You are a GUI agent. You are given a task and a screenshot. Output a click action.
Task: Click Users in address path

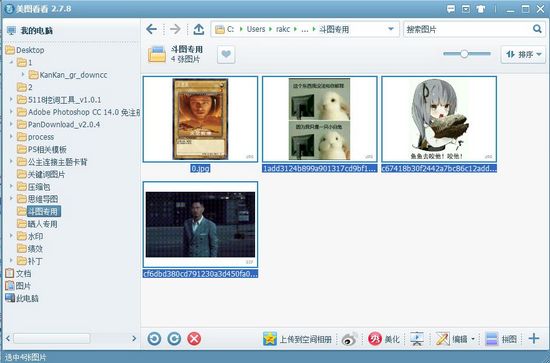[x=256, y=29]
